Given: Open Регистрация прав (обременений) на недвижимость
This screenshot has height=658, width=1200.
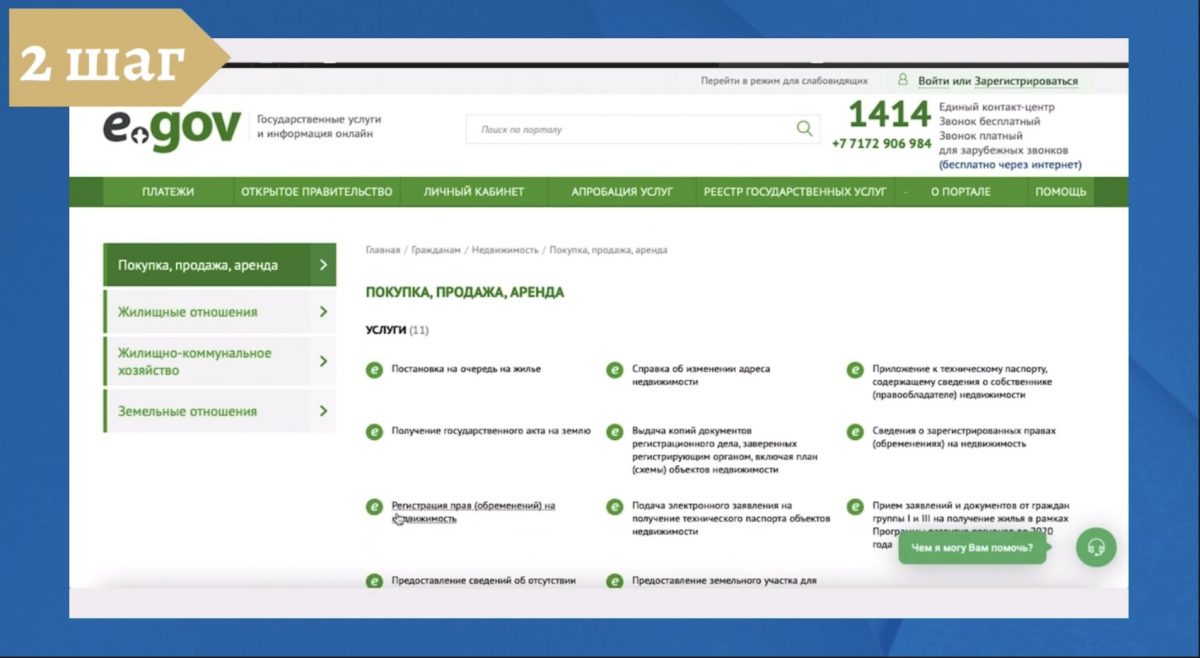Looking at the screenshot, I should coord(473,512).
